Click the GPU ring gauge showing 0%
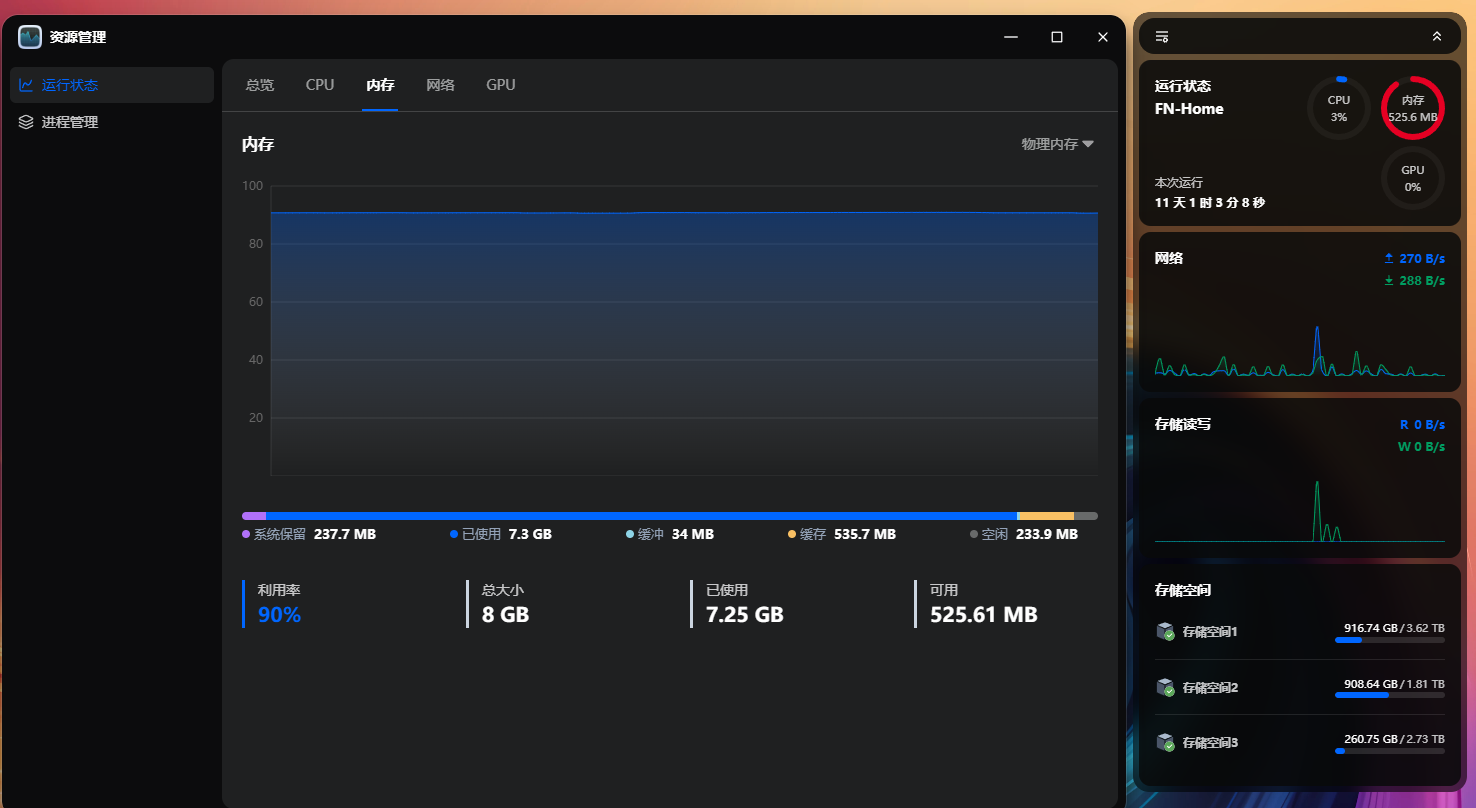 (x=1412, y=180)
